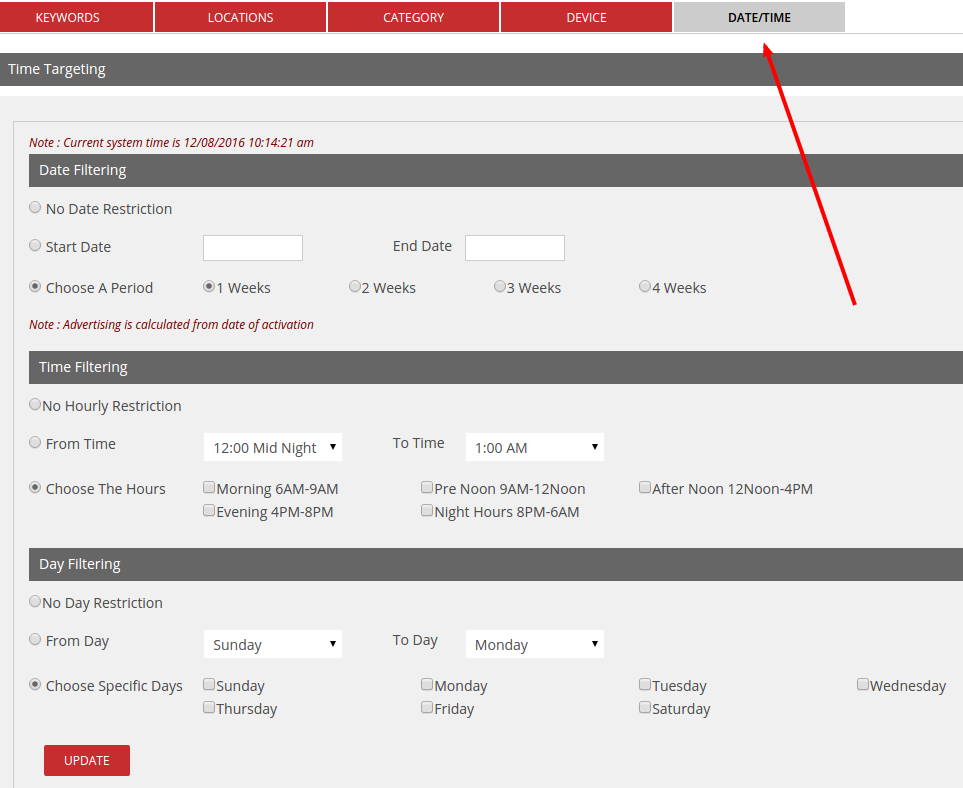Click the End Date label
Image resolution: width=963 pixels, height=788 pixels.
[x=422, y=246]
